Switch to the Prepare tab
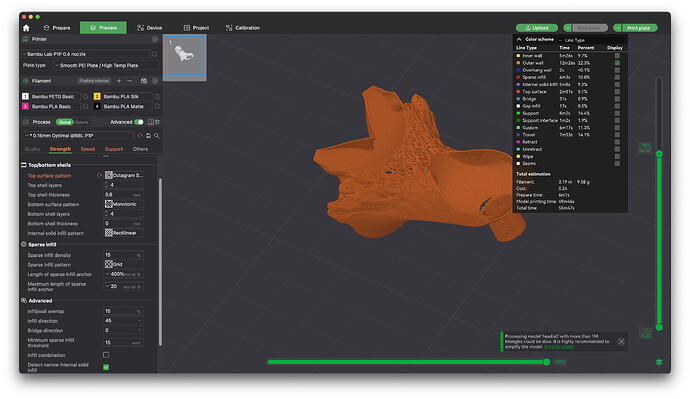The height and width of the screenshot is (399, 690). pyautogui.click(x=57, y=28)
